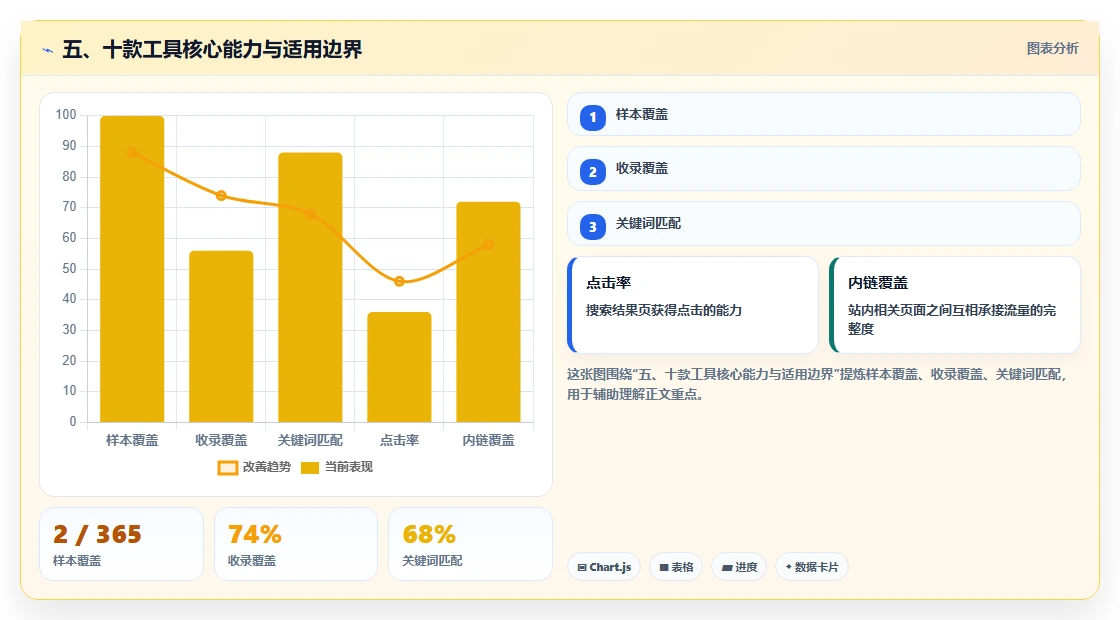Image resolution: width=1120 pixels, height=620 pixels.
Task: Select the 收录覆盖 list item
Action: click(824, 169)
